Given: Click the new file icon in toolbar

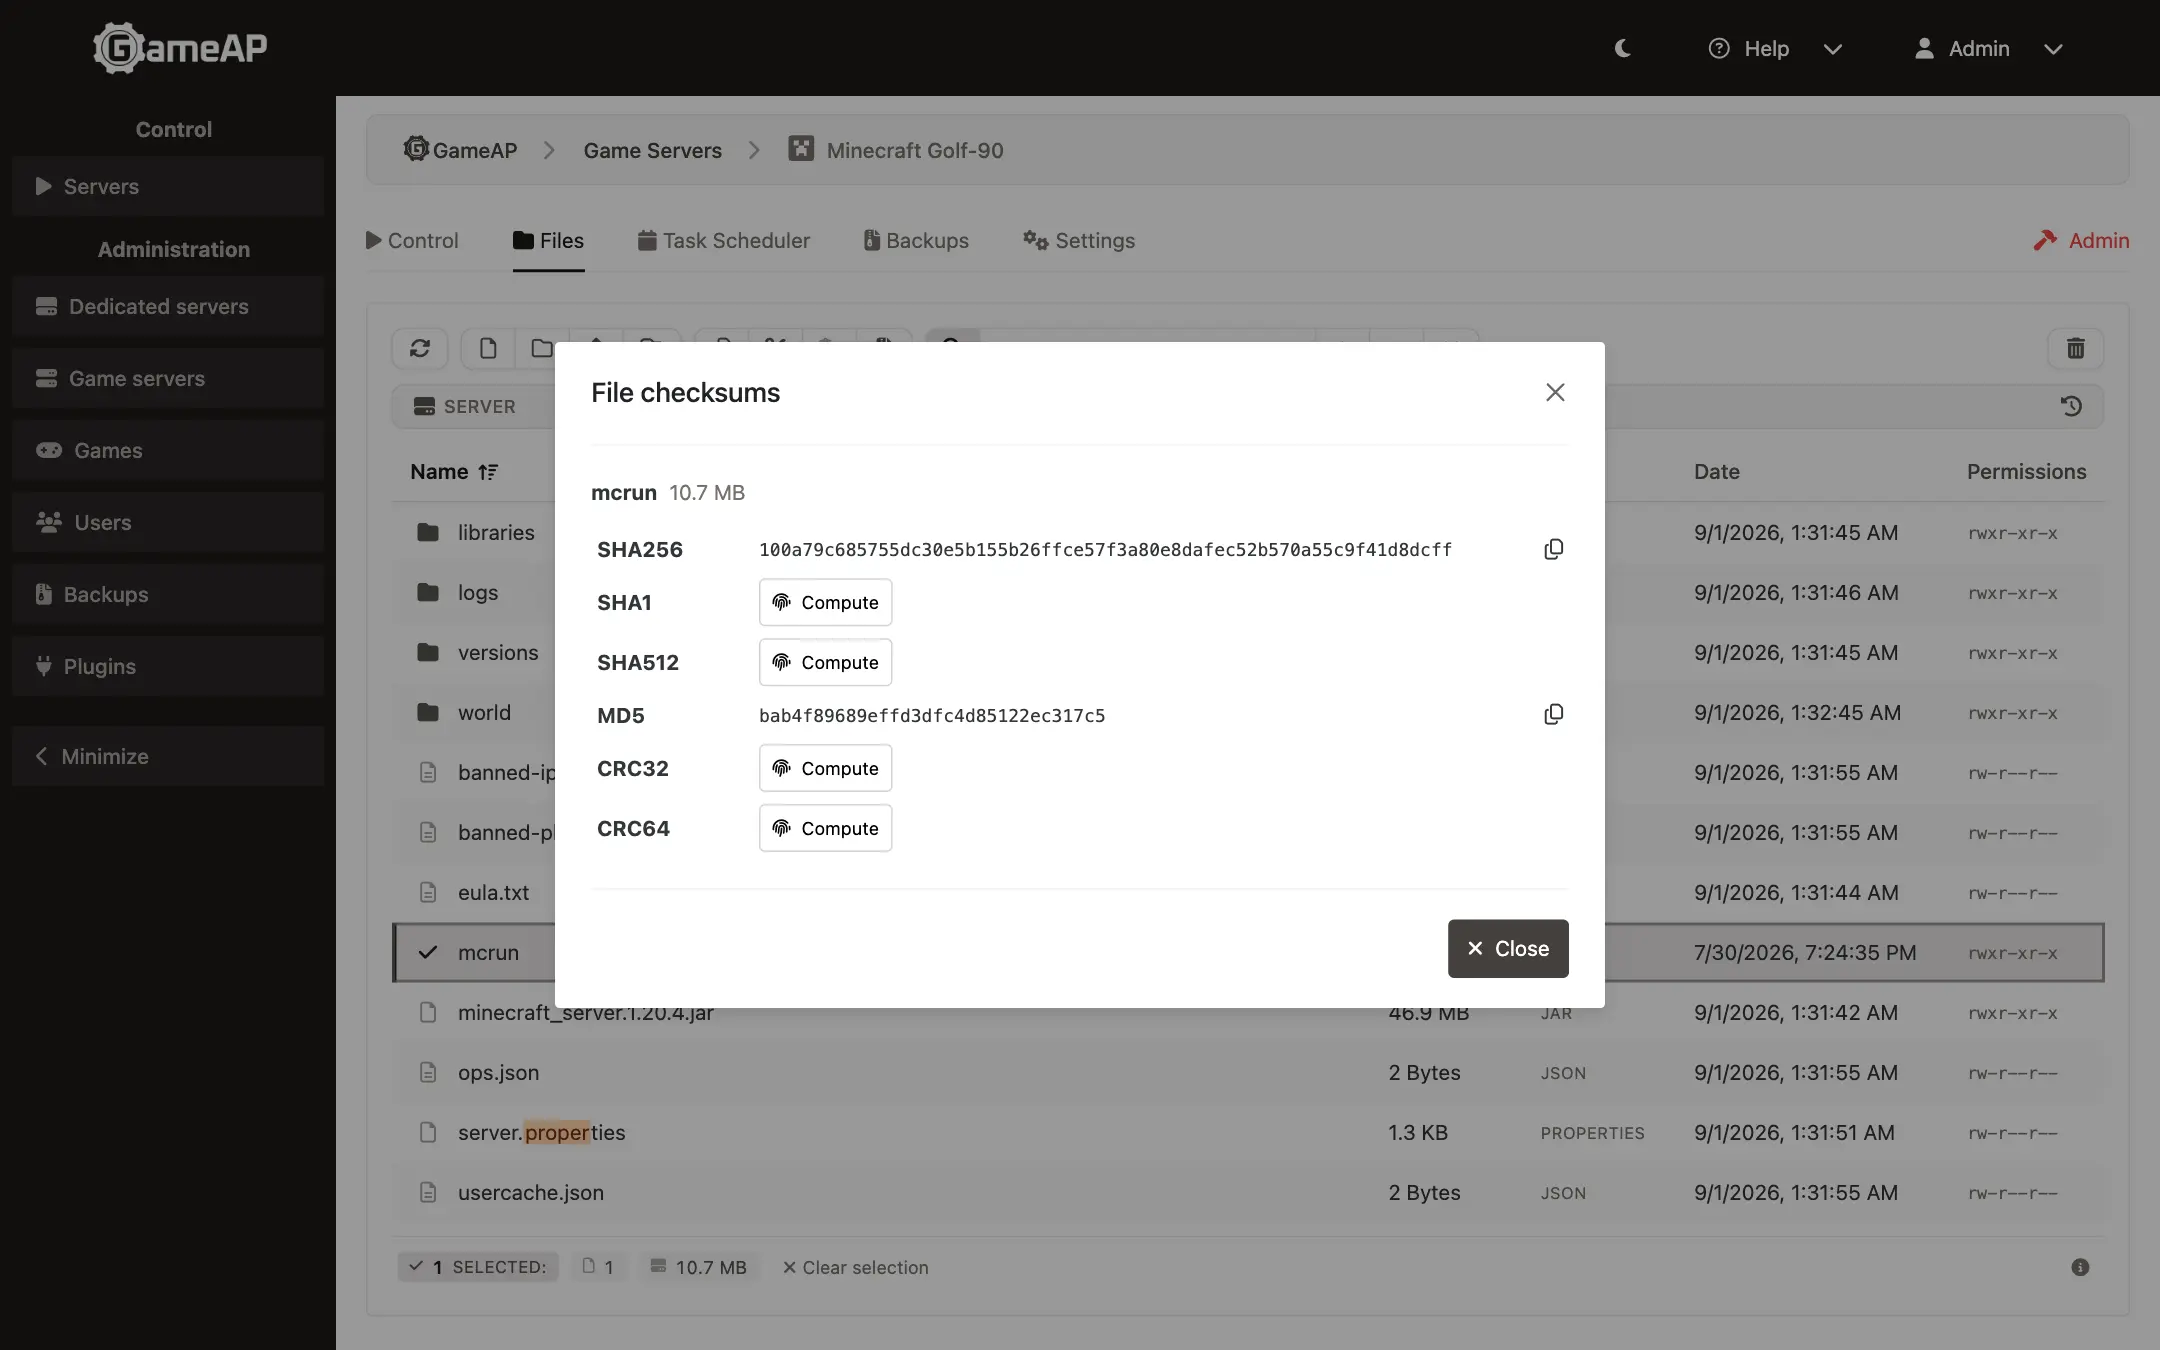Looking at the screenshot, I should pyautogui.click(x=488, y=348).
